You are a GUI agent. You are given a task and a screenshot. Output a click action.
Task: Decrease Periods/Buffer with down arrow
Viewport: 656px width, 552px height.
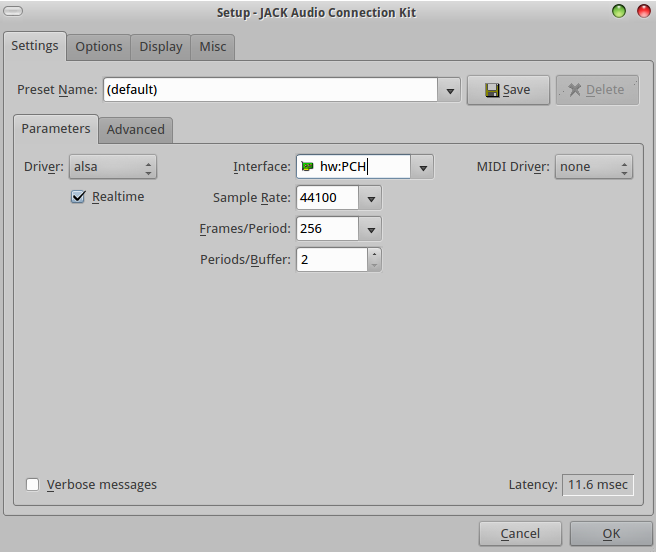(374, 266)
